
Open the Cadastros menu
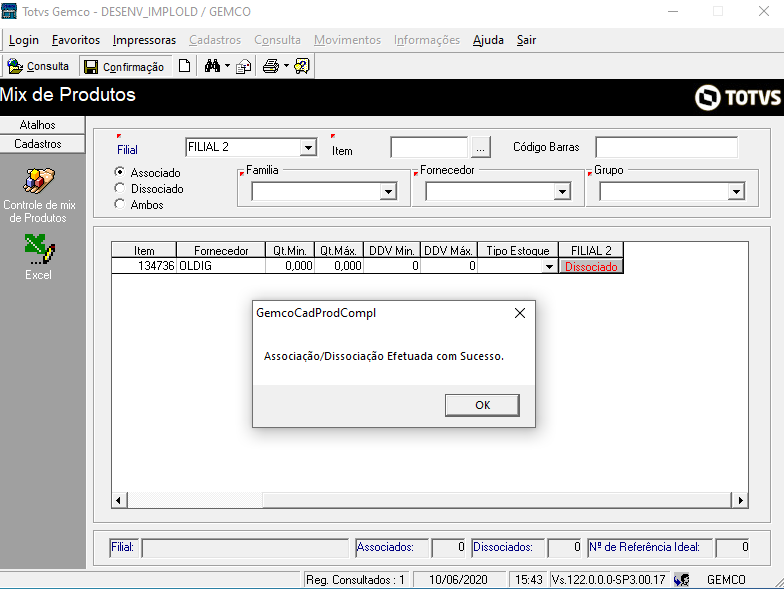pyautogui.click(x=215, y=40)
